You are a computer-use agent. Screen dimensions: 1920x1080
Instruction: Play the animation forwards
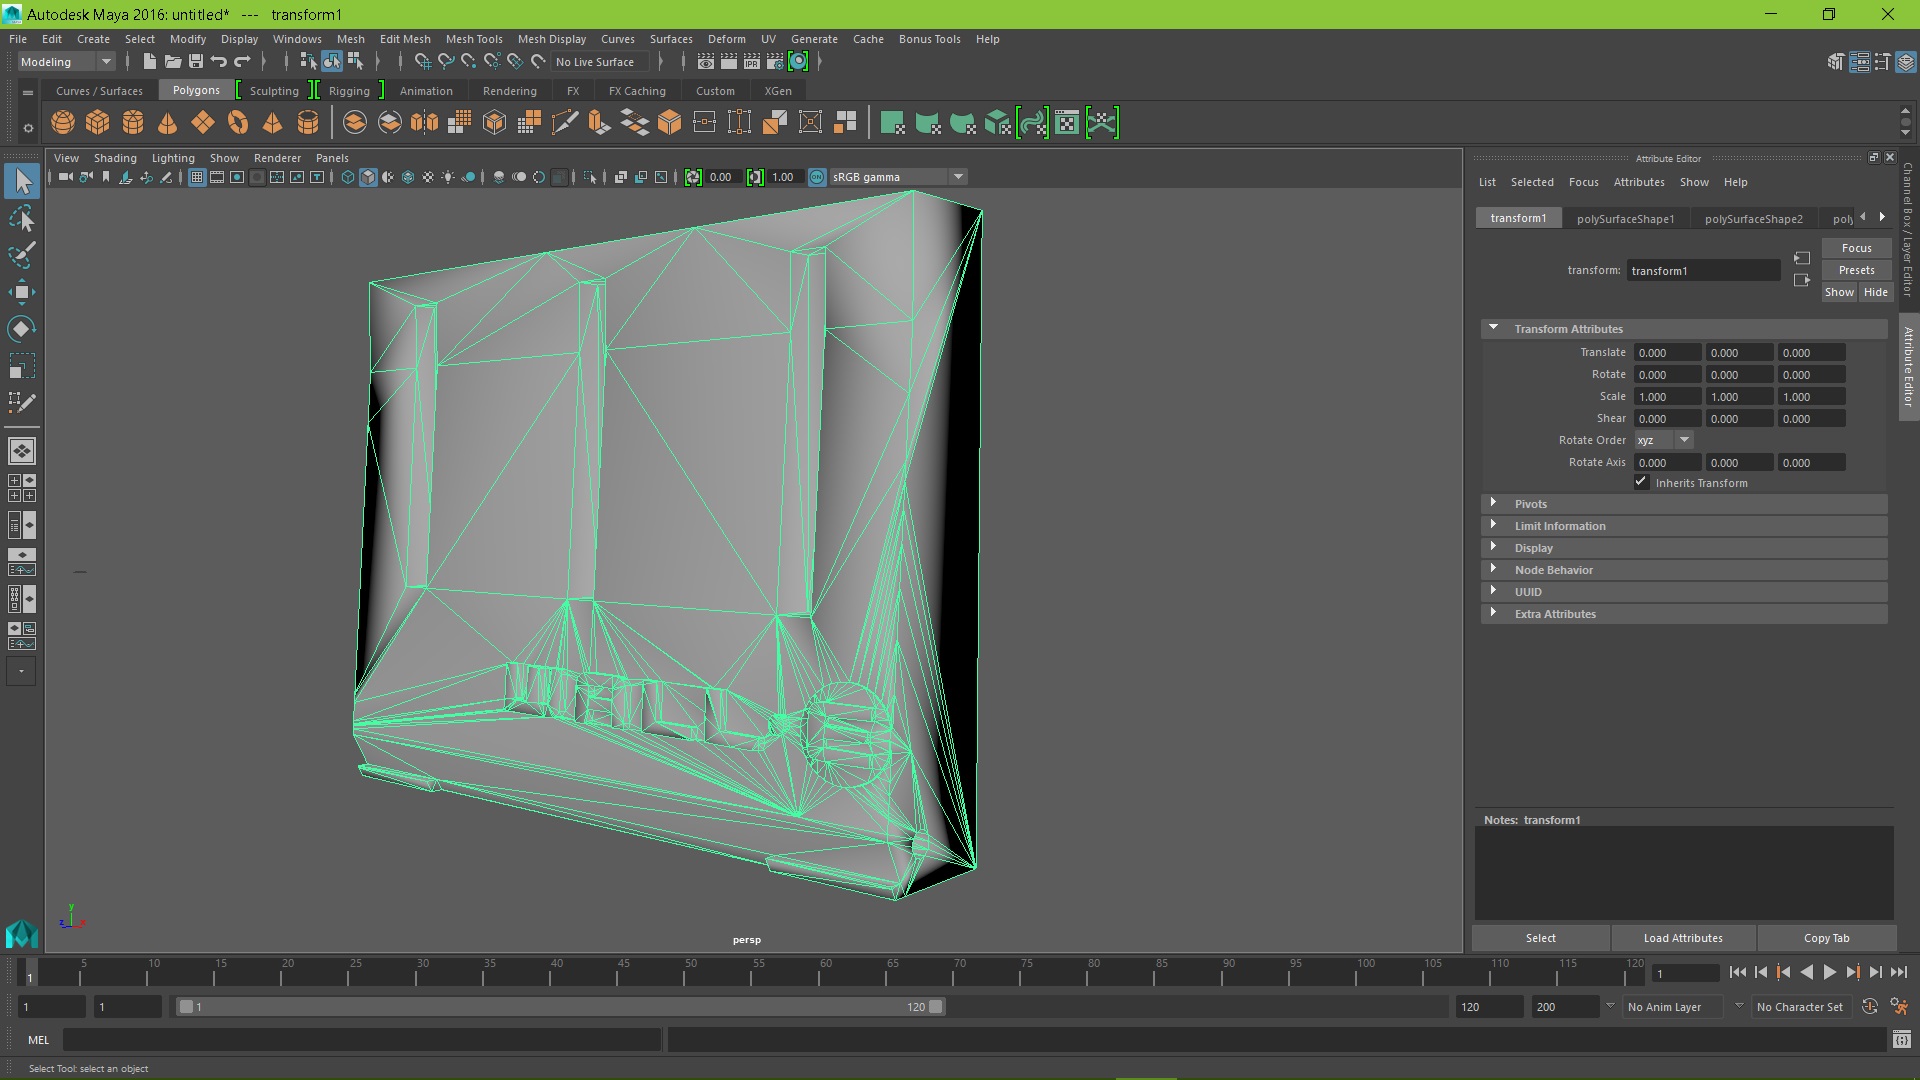[x=1829, y=972]
